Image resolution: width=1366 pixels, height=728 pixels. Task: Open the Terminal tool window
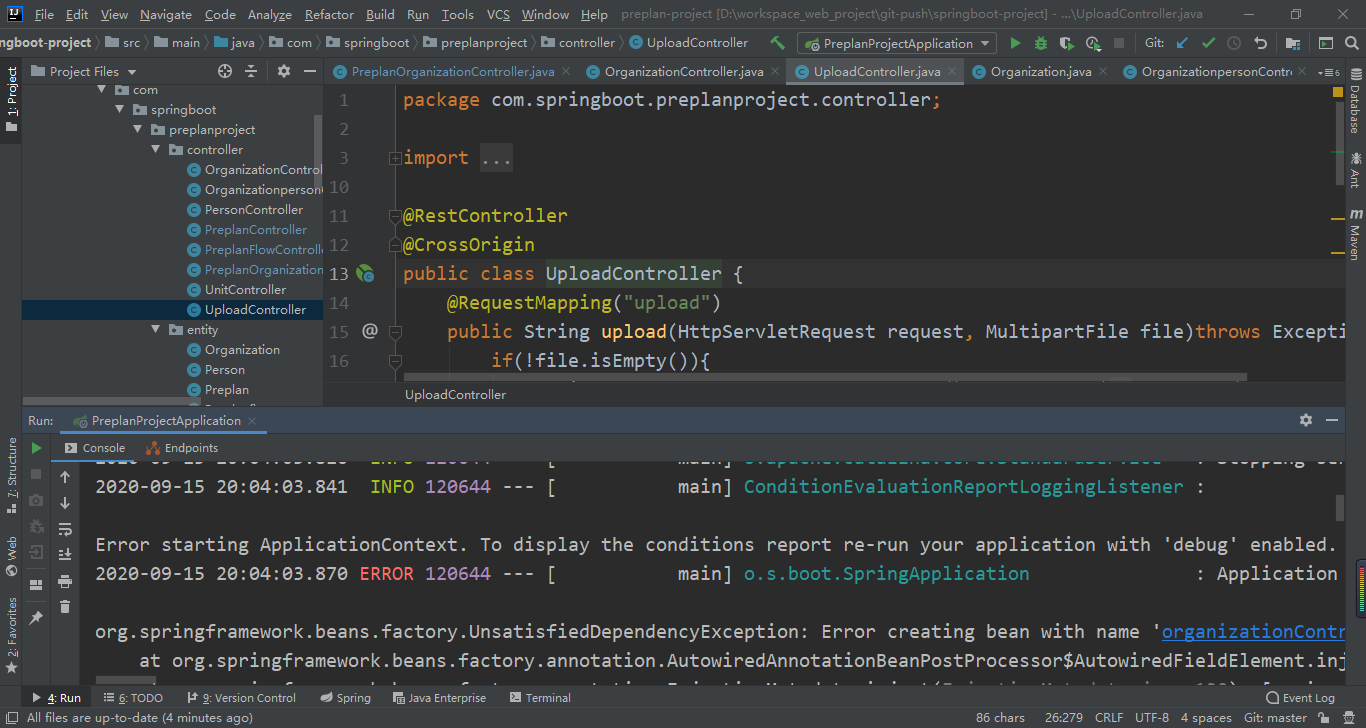539,698
